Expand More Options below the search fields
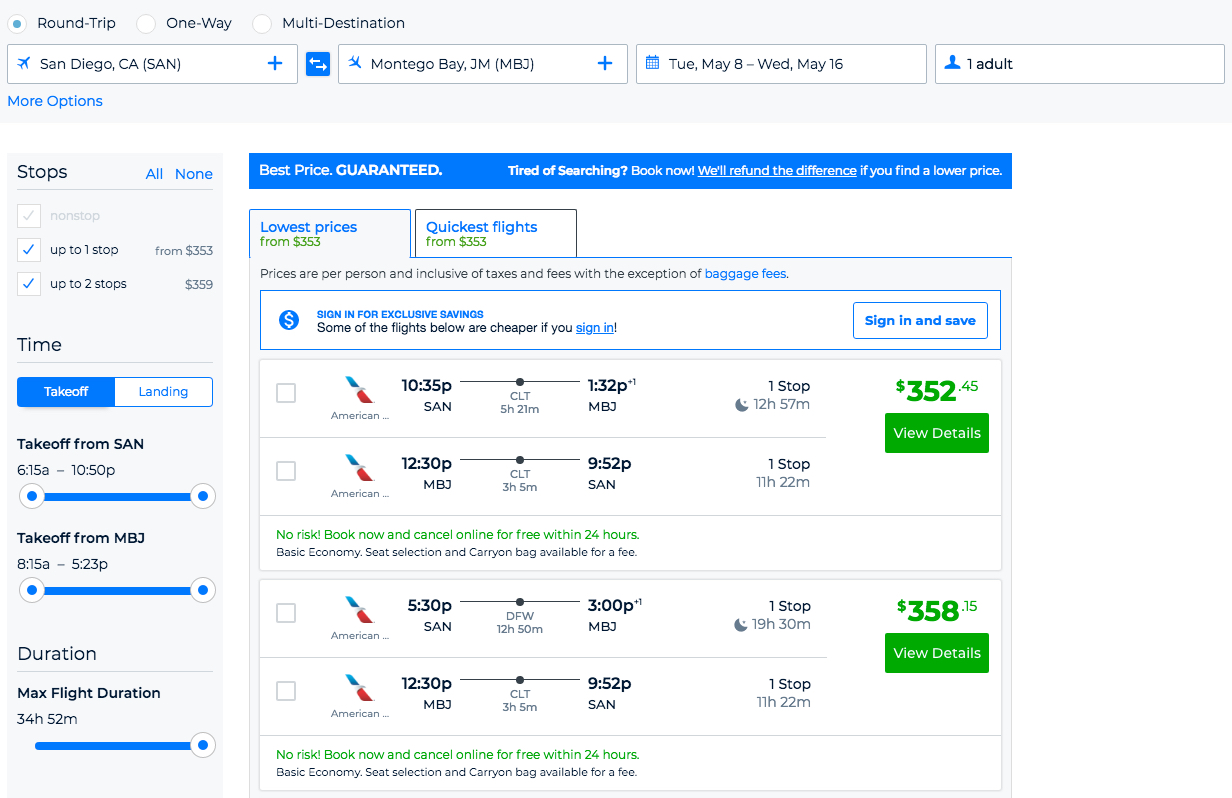The image size is (1232, 798). (55, 101)
